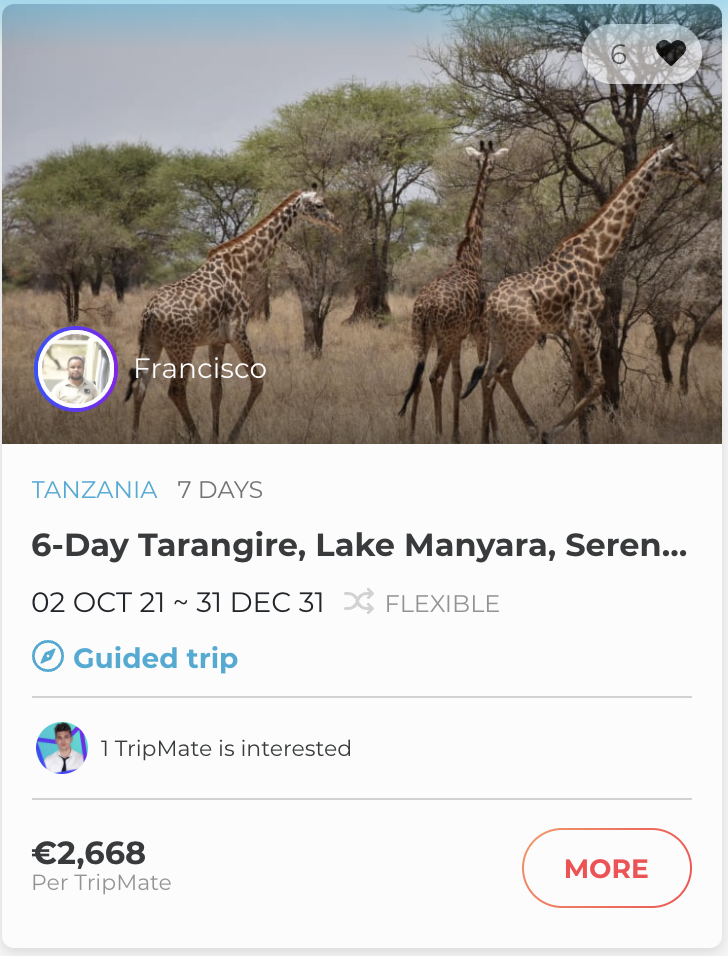This screenshot has height=956, width=728.
Task: Click the left giraffe in the cover photo
Action: 230,300
